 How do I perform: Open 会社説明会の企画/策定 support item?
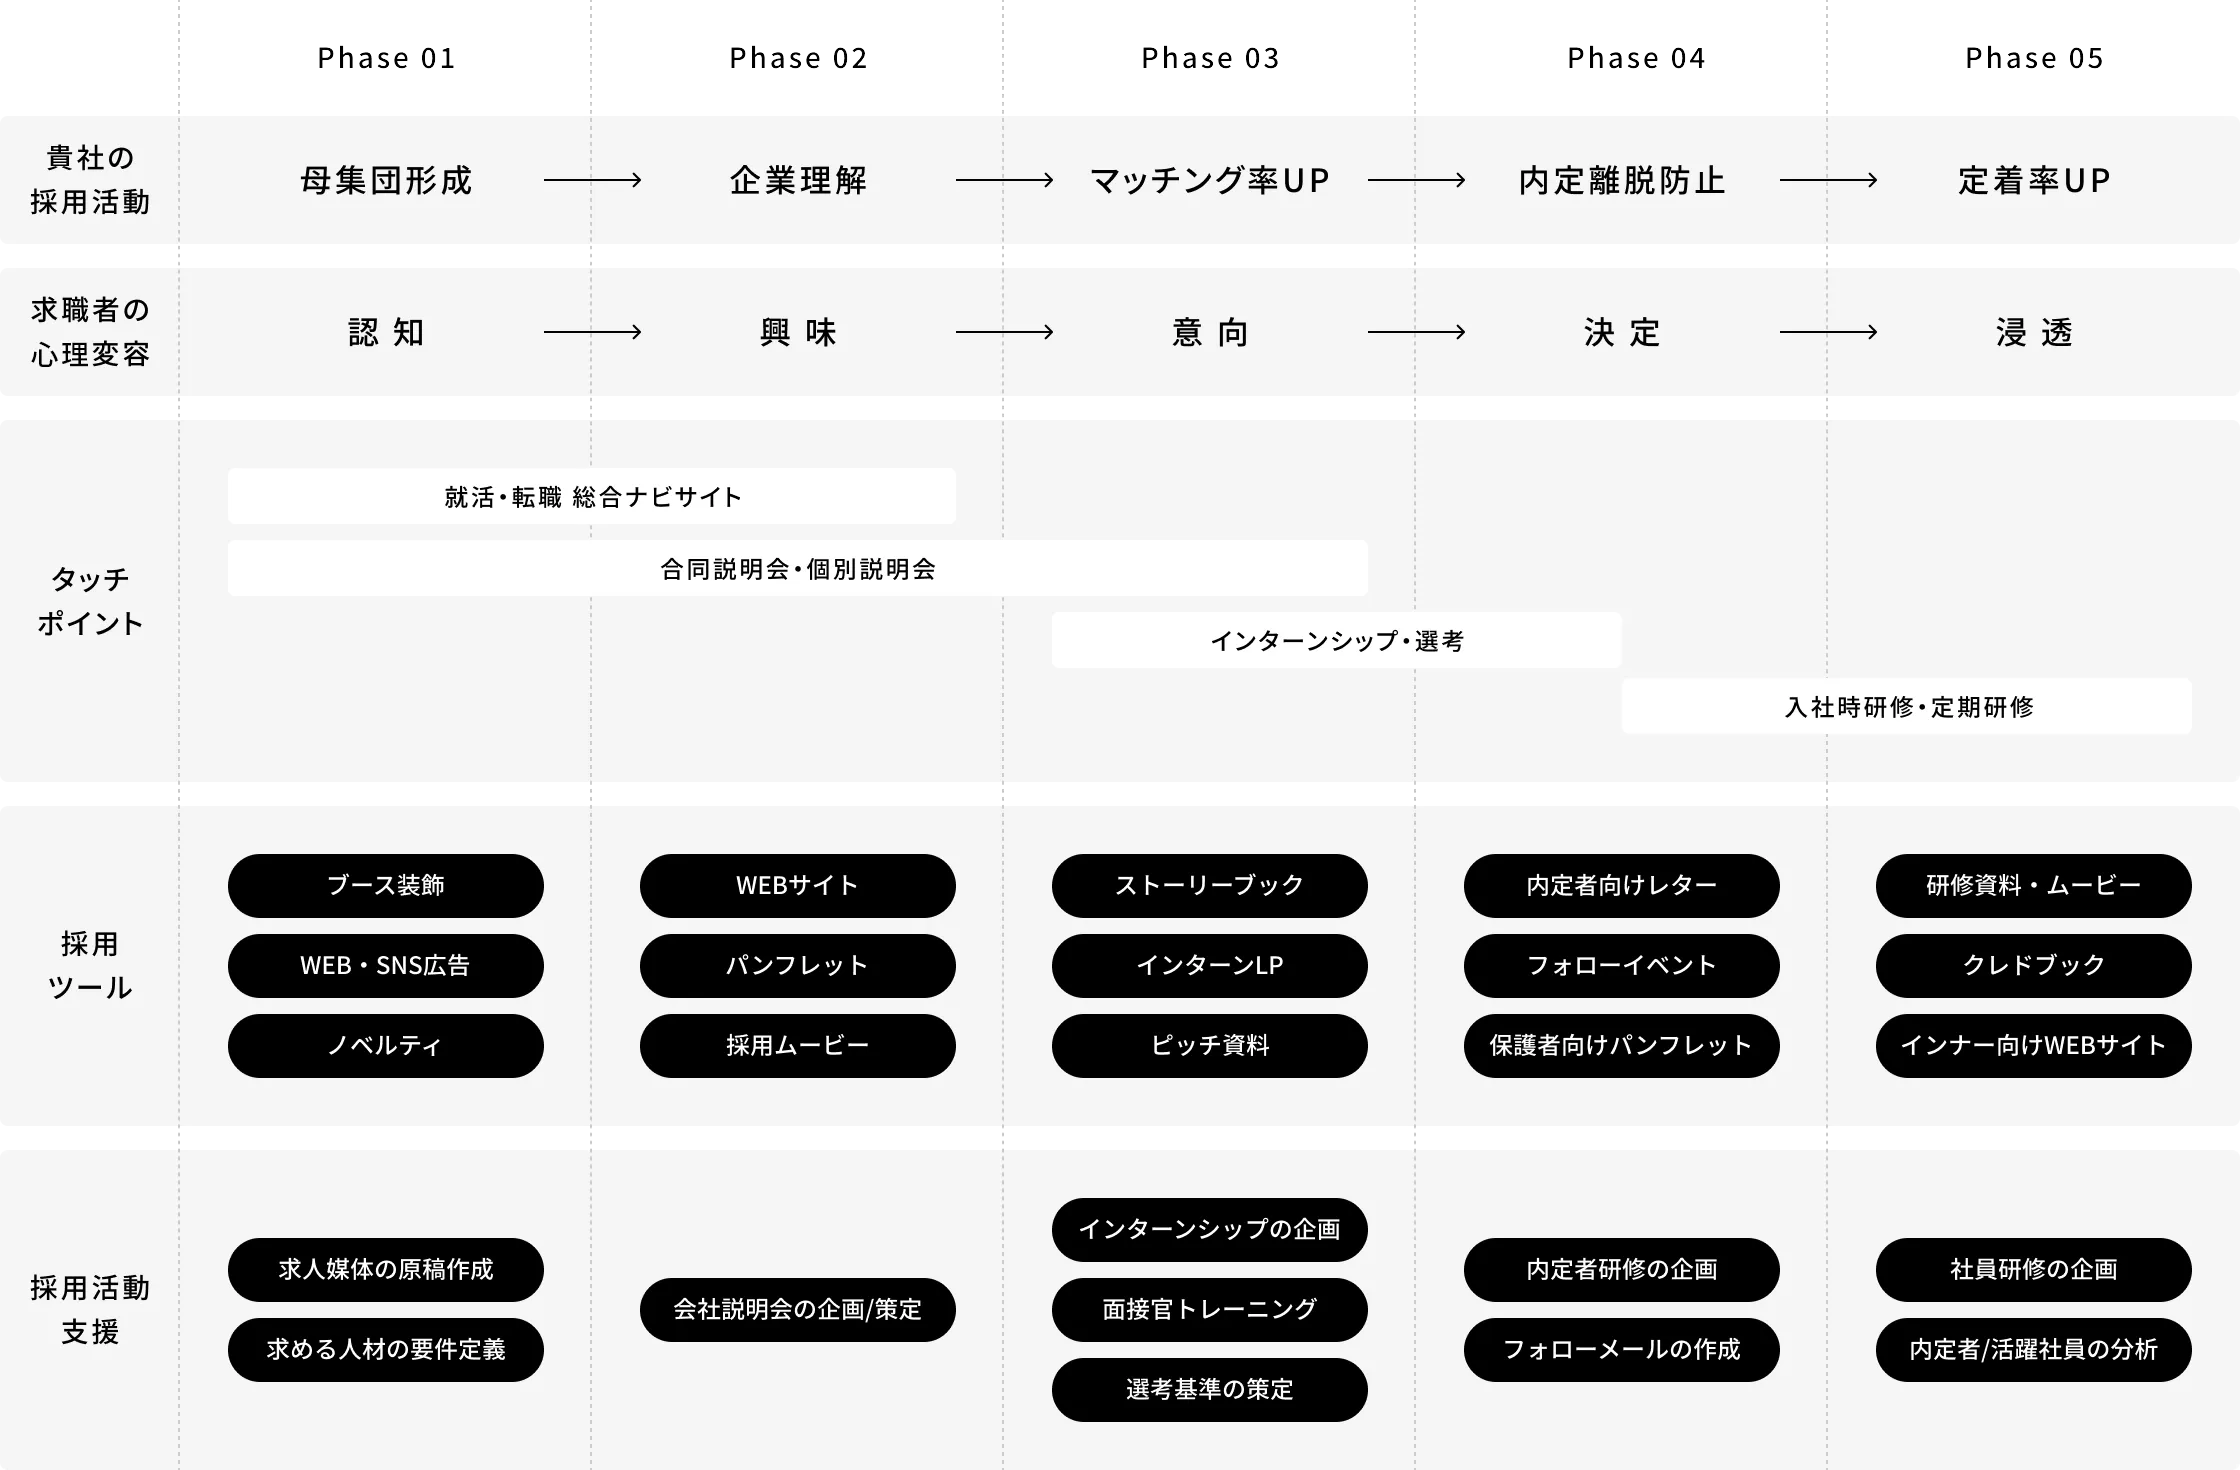(x=797, y=1310)
